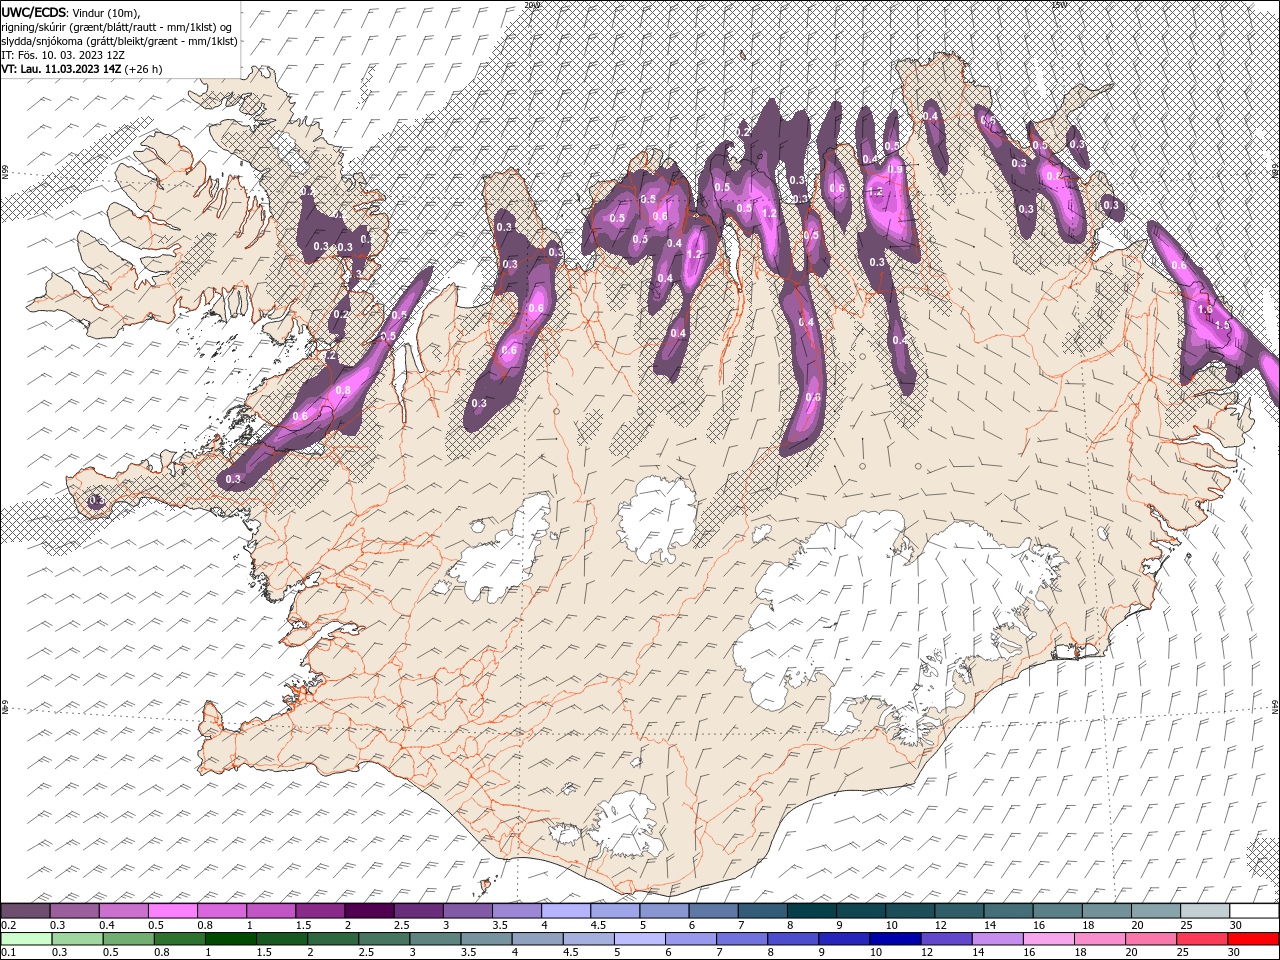Click the 0.8 label on the western snow band
The image size is (1280, 960).
tap(343, 390)
